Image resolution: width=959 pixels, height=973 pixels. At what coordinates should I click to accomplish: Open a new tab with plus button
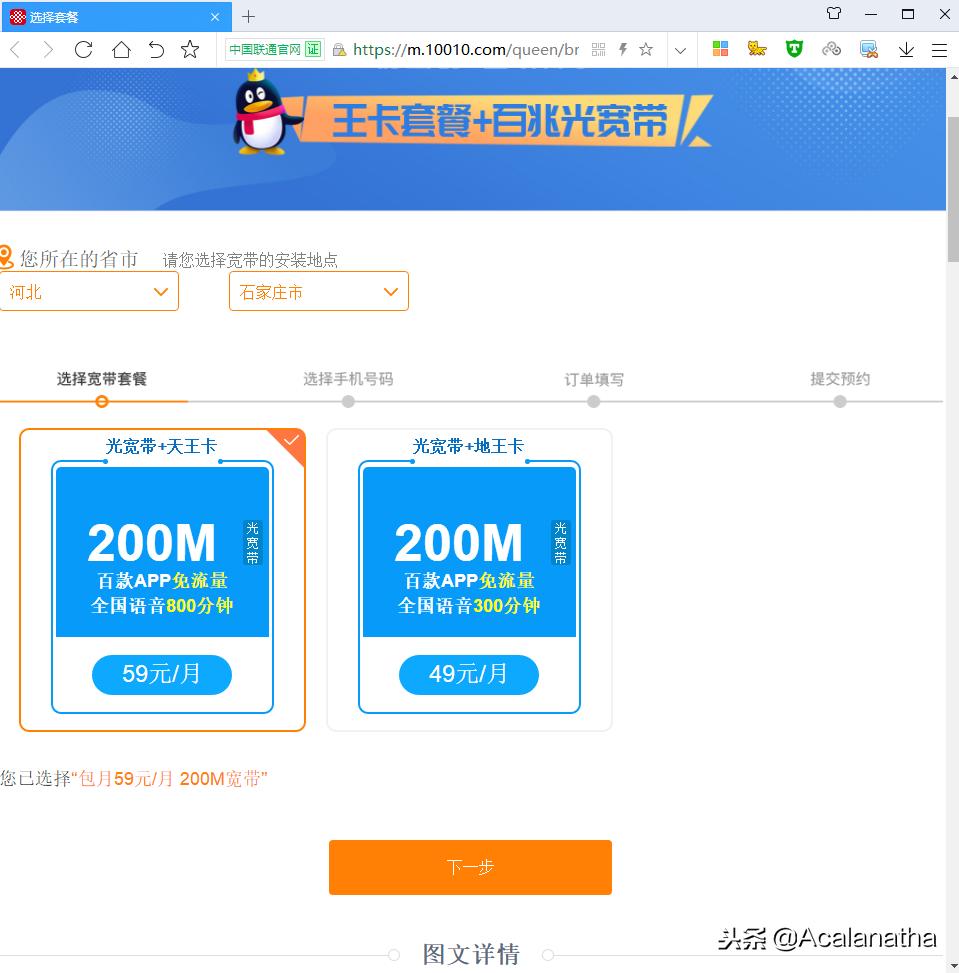tap(248, 17)
